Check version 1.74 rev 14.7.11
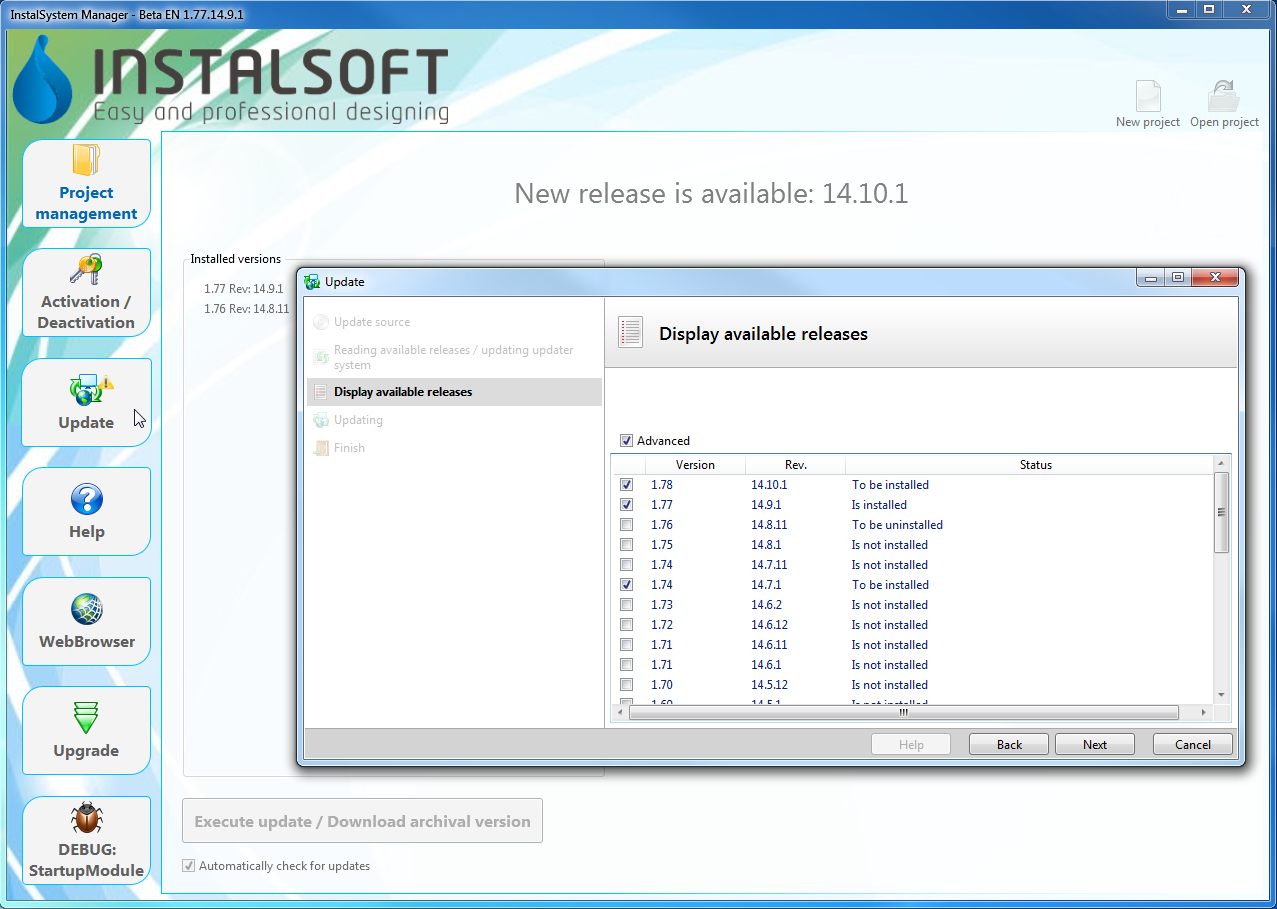 pyautogui.click(x=626, y=565)
